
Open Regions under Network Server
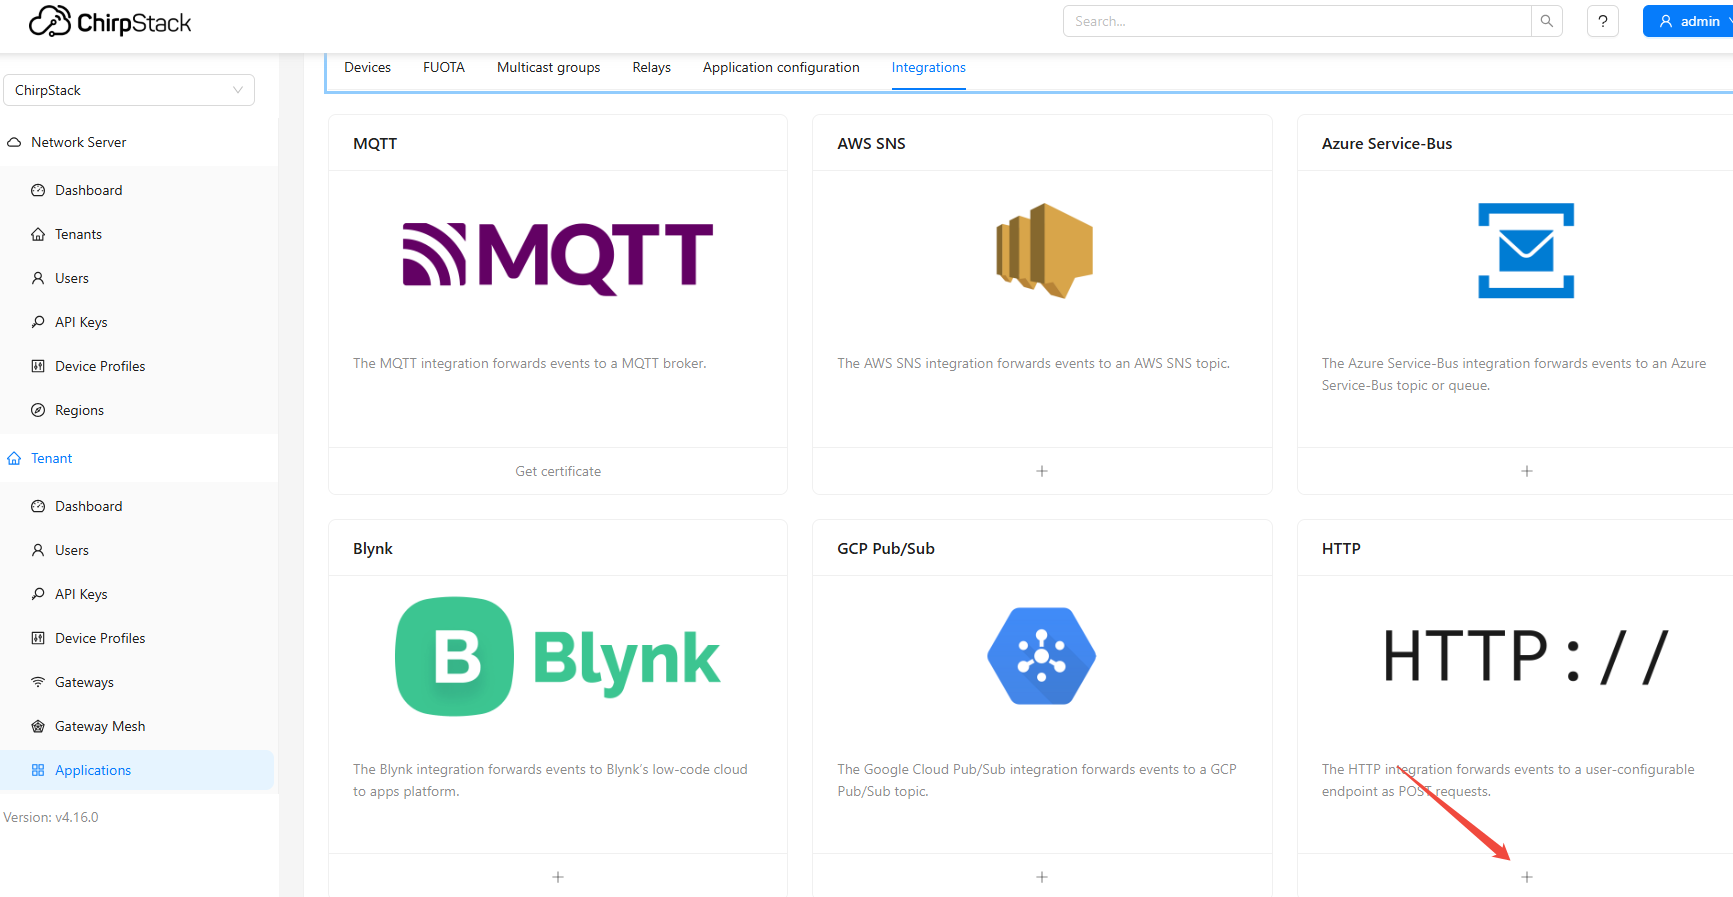[79, 410]
